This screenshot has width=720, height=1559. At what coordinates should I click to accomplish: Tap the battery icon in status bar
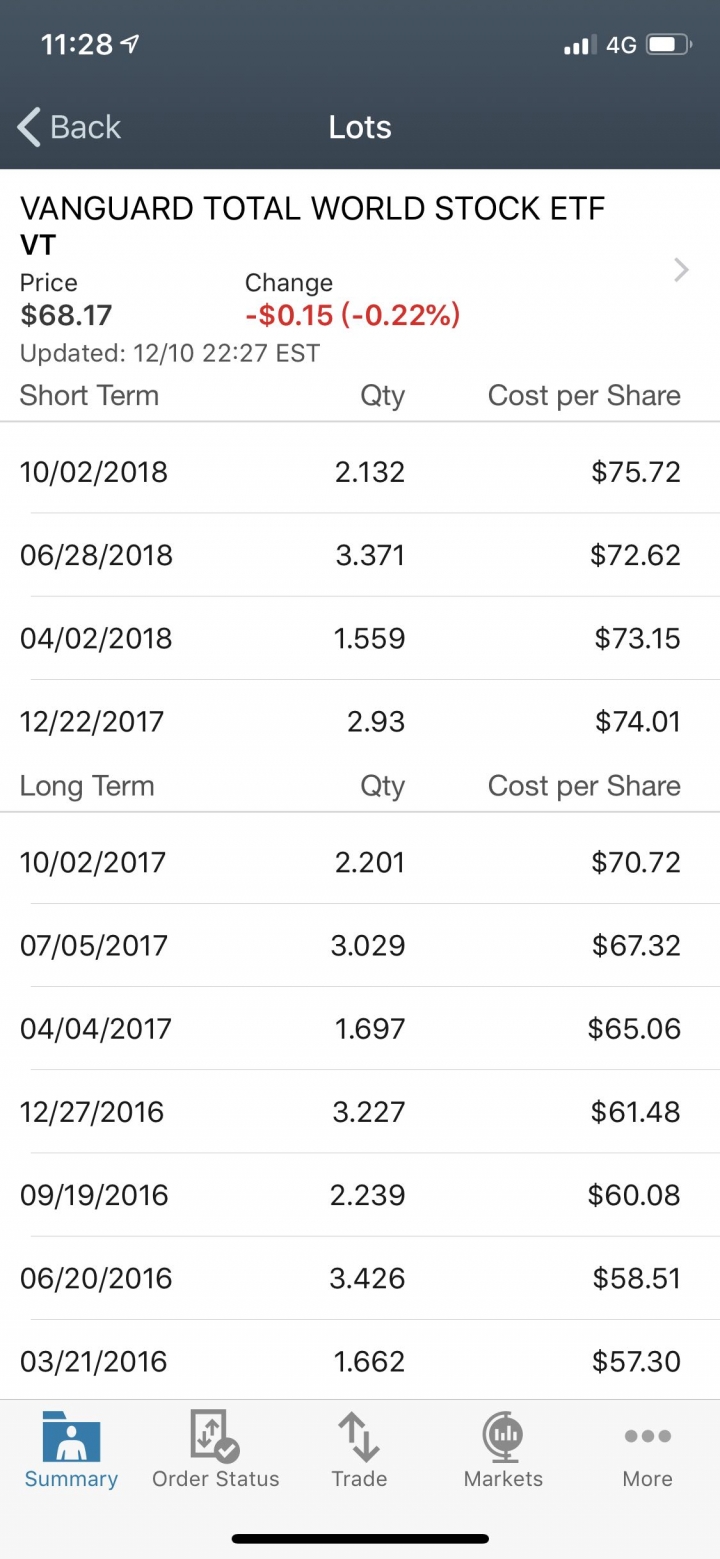coord(669,45)
